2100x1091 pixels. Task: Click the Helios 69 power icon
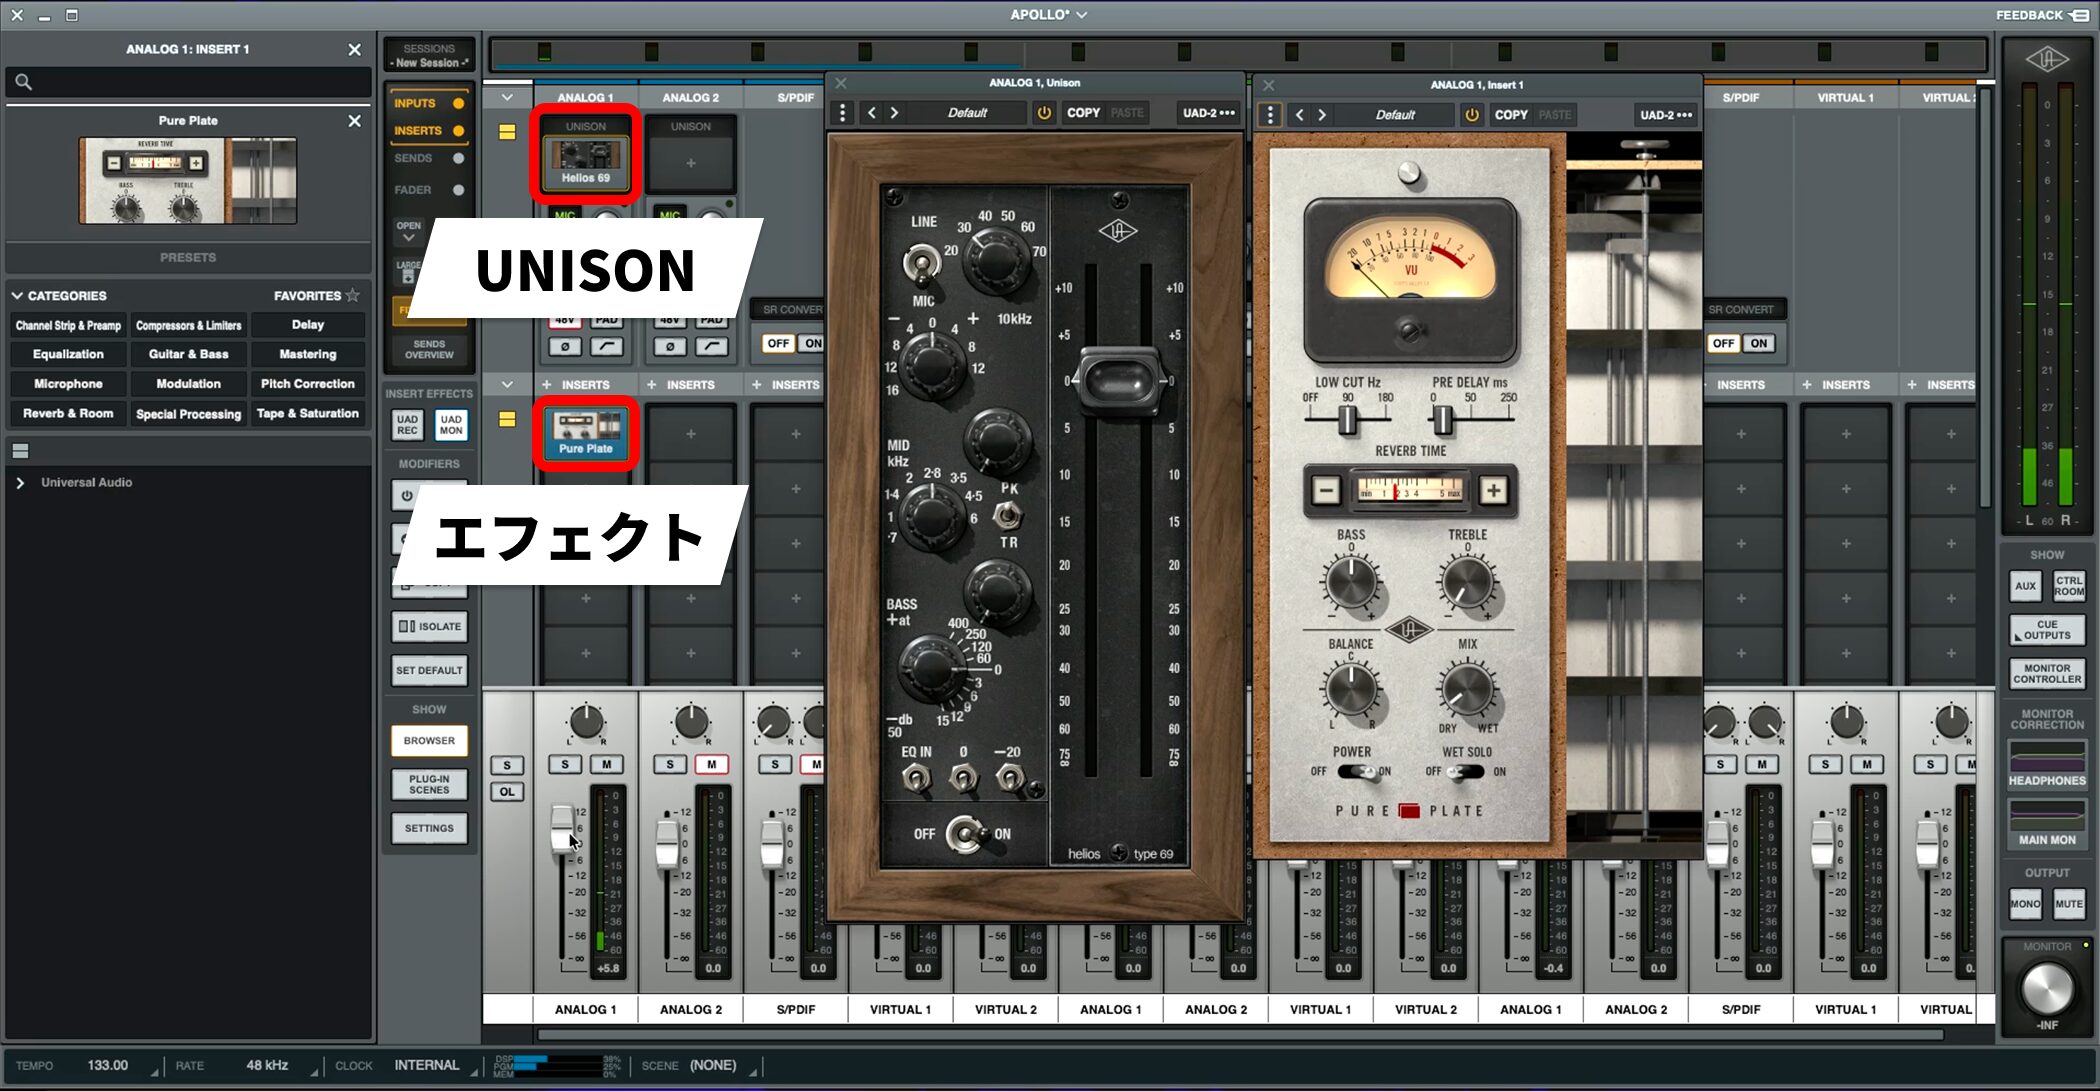tap(1044, 113)
